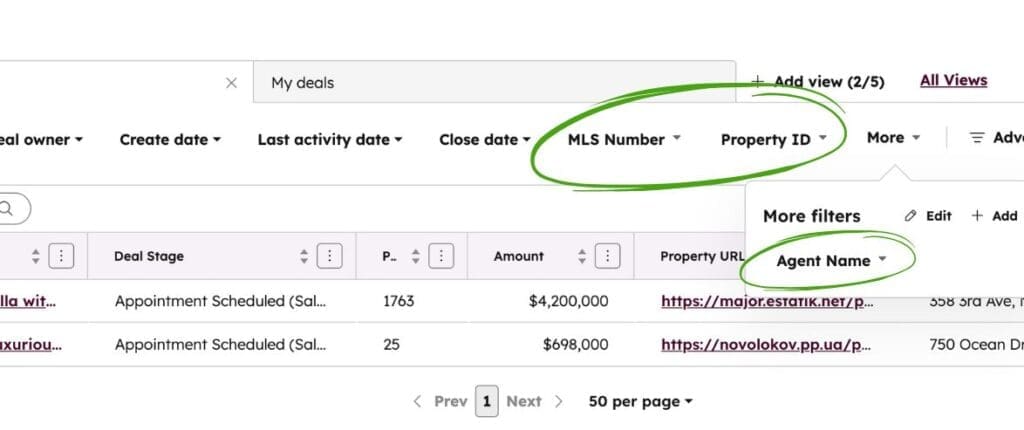The image size is (1024, 430).
Task: Open the Last activity date filter
Action: pos(329,140)
